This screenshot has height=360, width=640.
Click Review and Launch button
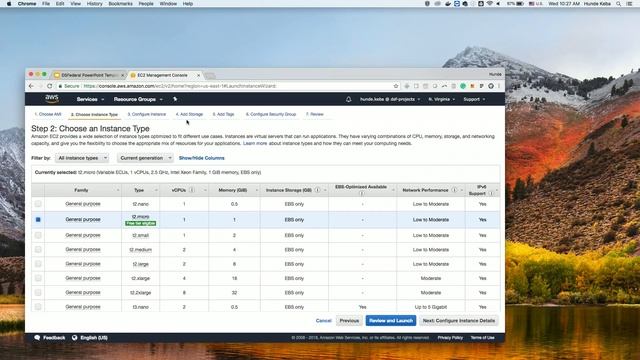pos(391,320)
